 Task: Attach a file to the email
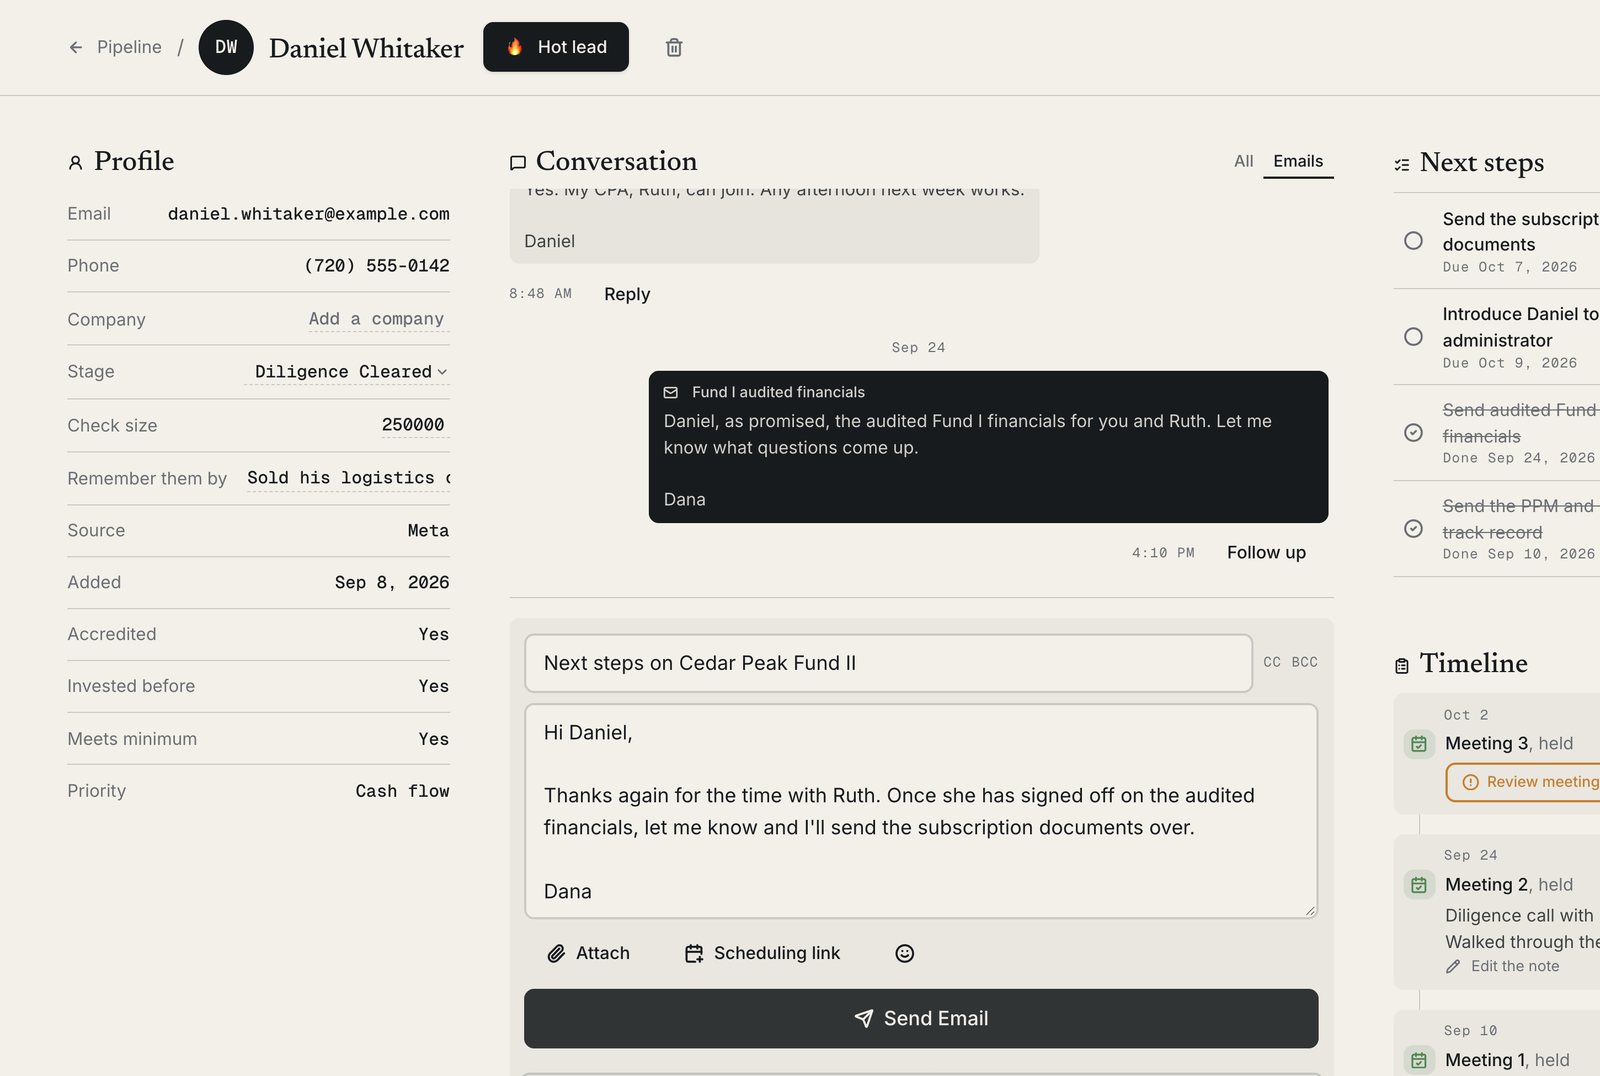point(589,953)
